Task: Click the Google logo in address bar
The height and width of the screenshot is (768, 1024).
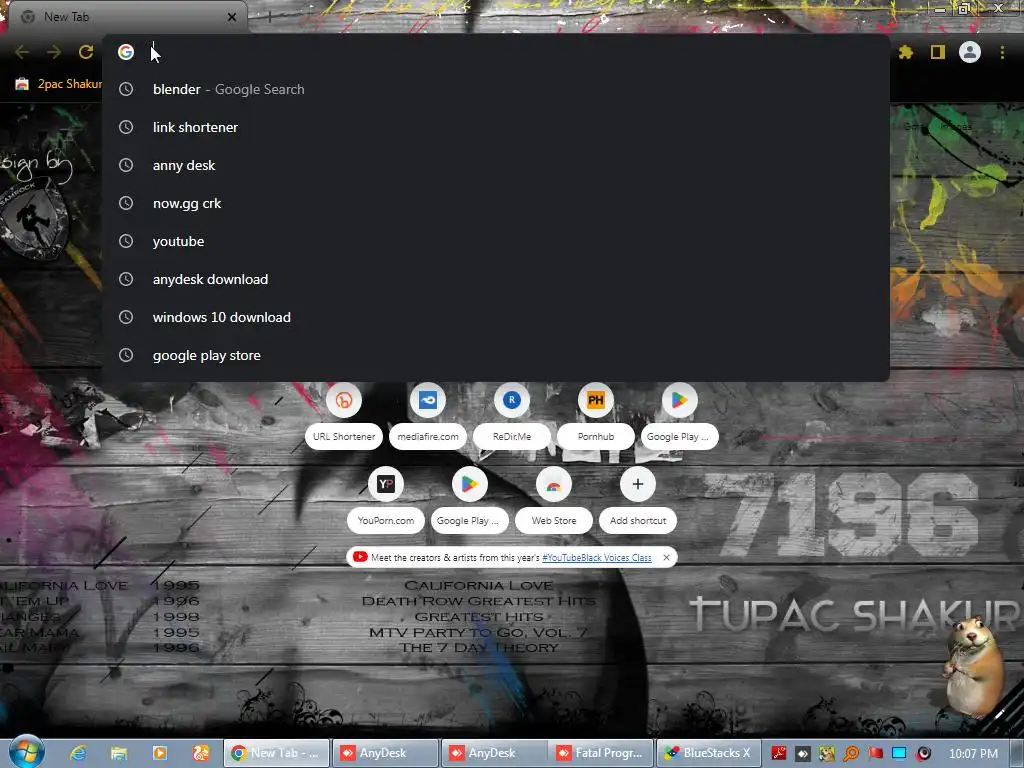Action: click(126, 52)
